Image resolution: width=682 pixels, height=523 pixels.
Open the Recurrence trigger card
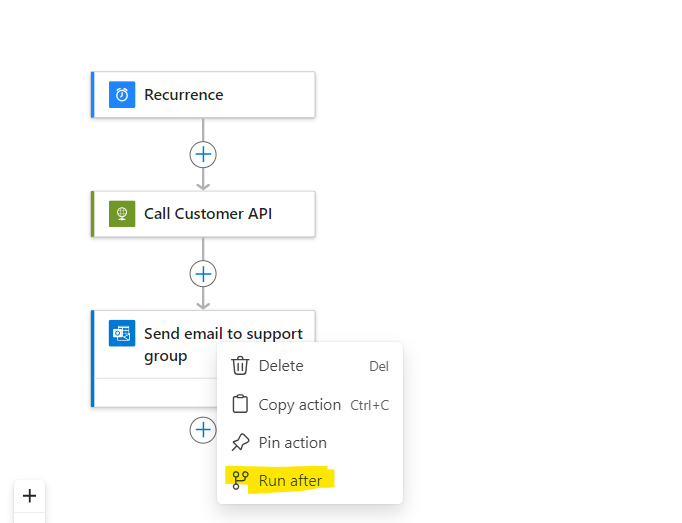pyautogui.click(x=203, y=94)
